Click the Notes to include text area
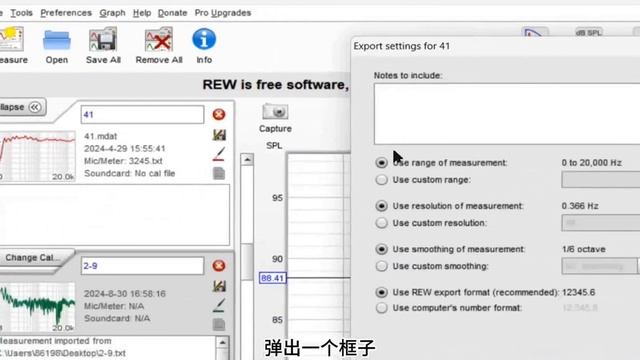 point(507,114)
